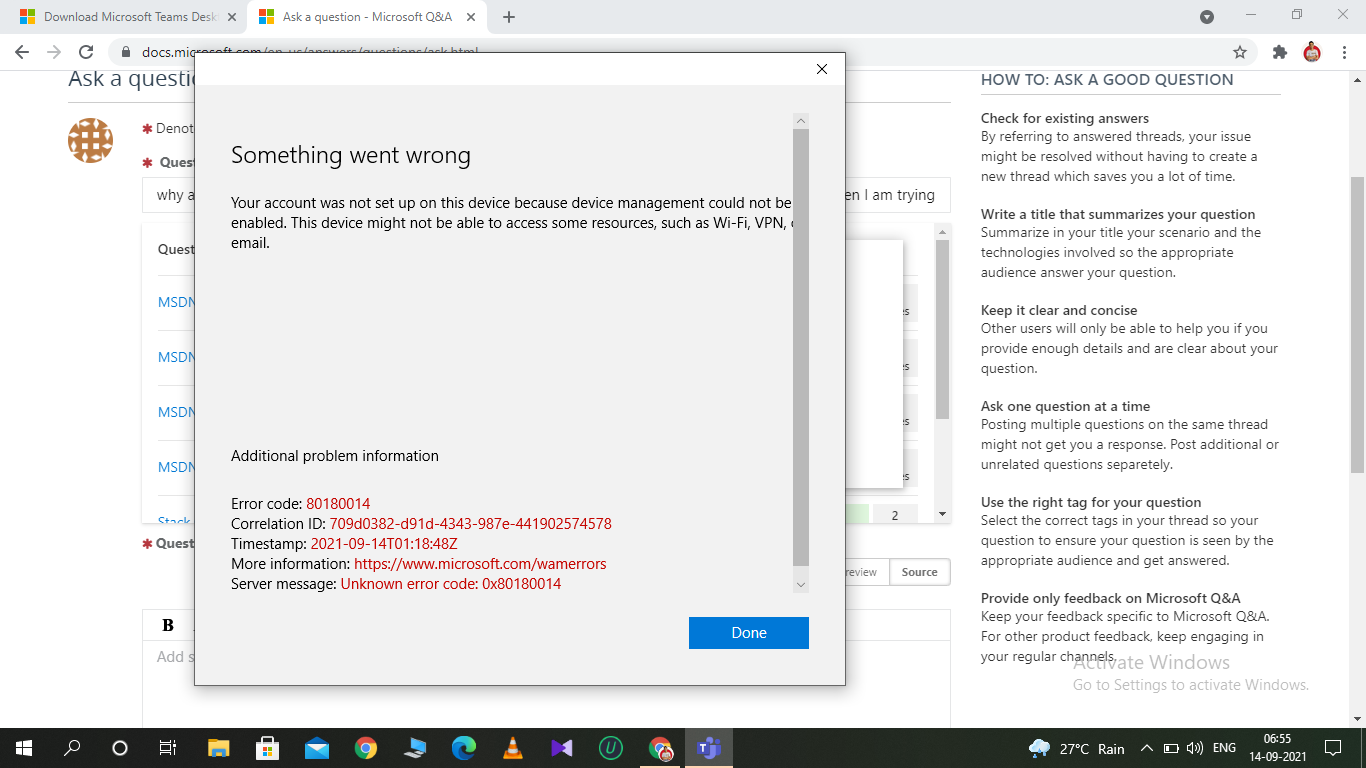
Task: Select the Source editor tab
Action: click(x=919, y=572)
